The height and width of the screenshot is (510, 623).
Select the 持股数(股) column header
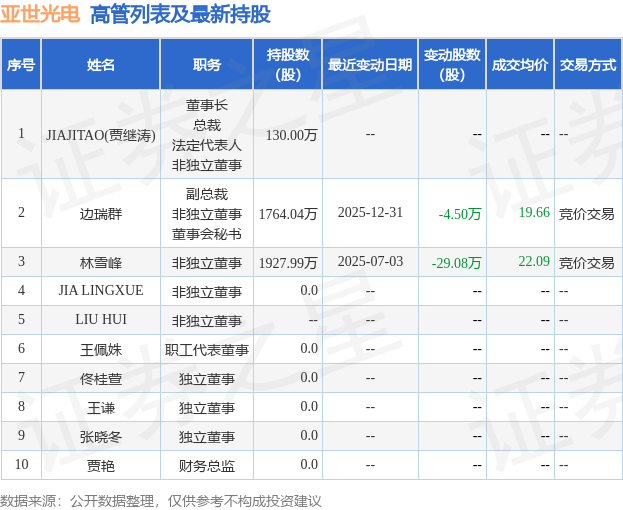coord(288,64)
